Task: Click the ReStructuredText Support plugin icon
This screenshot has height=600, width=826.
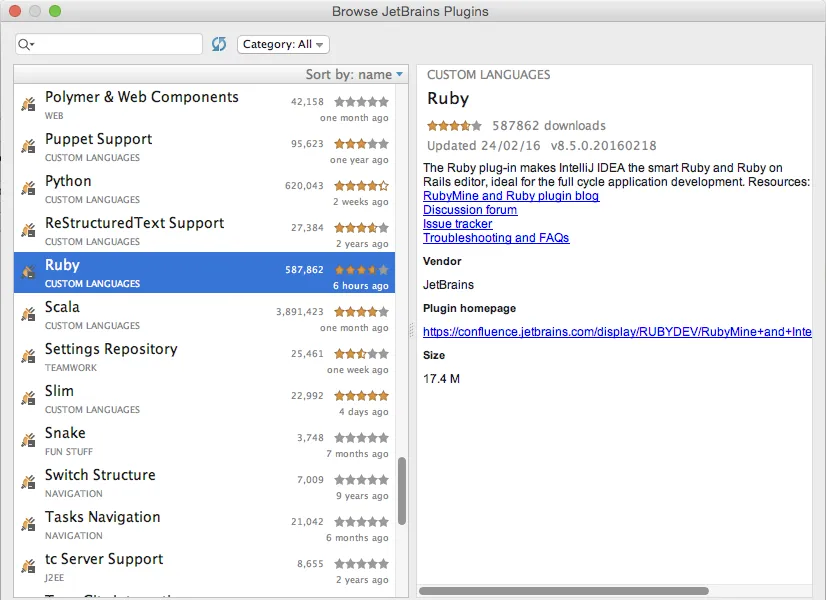Action: (28, 230)
